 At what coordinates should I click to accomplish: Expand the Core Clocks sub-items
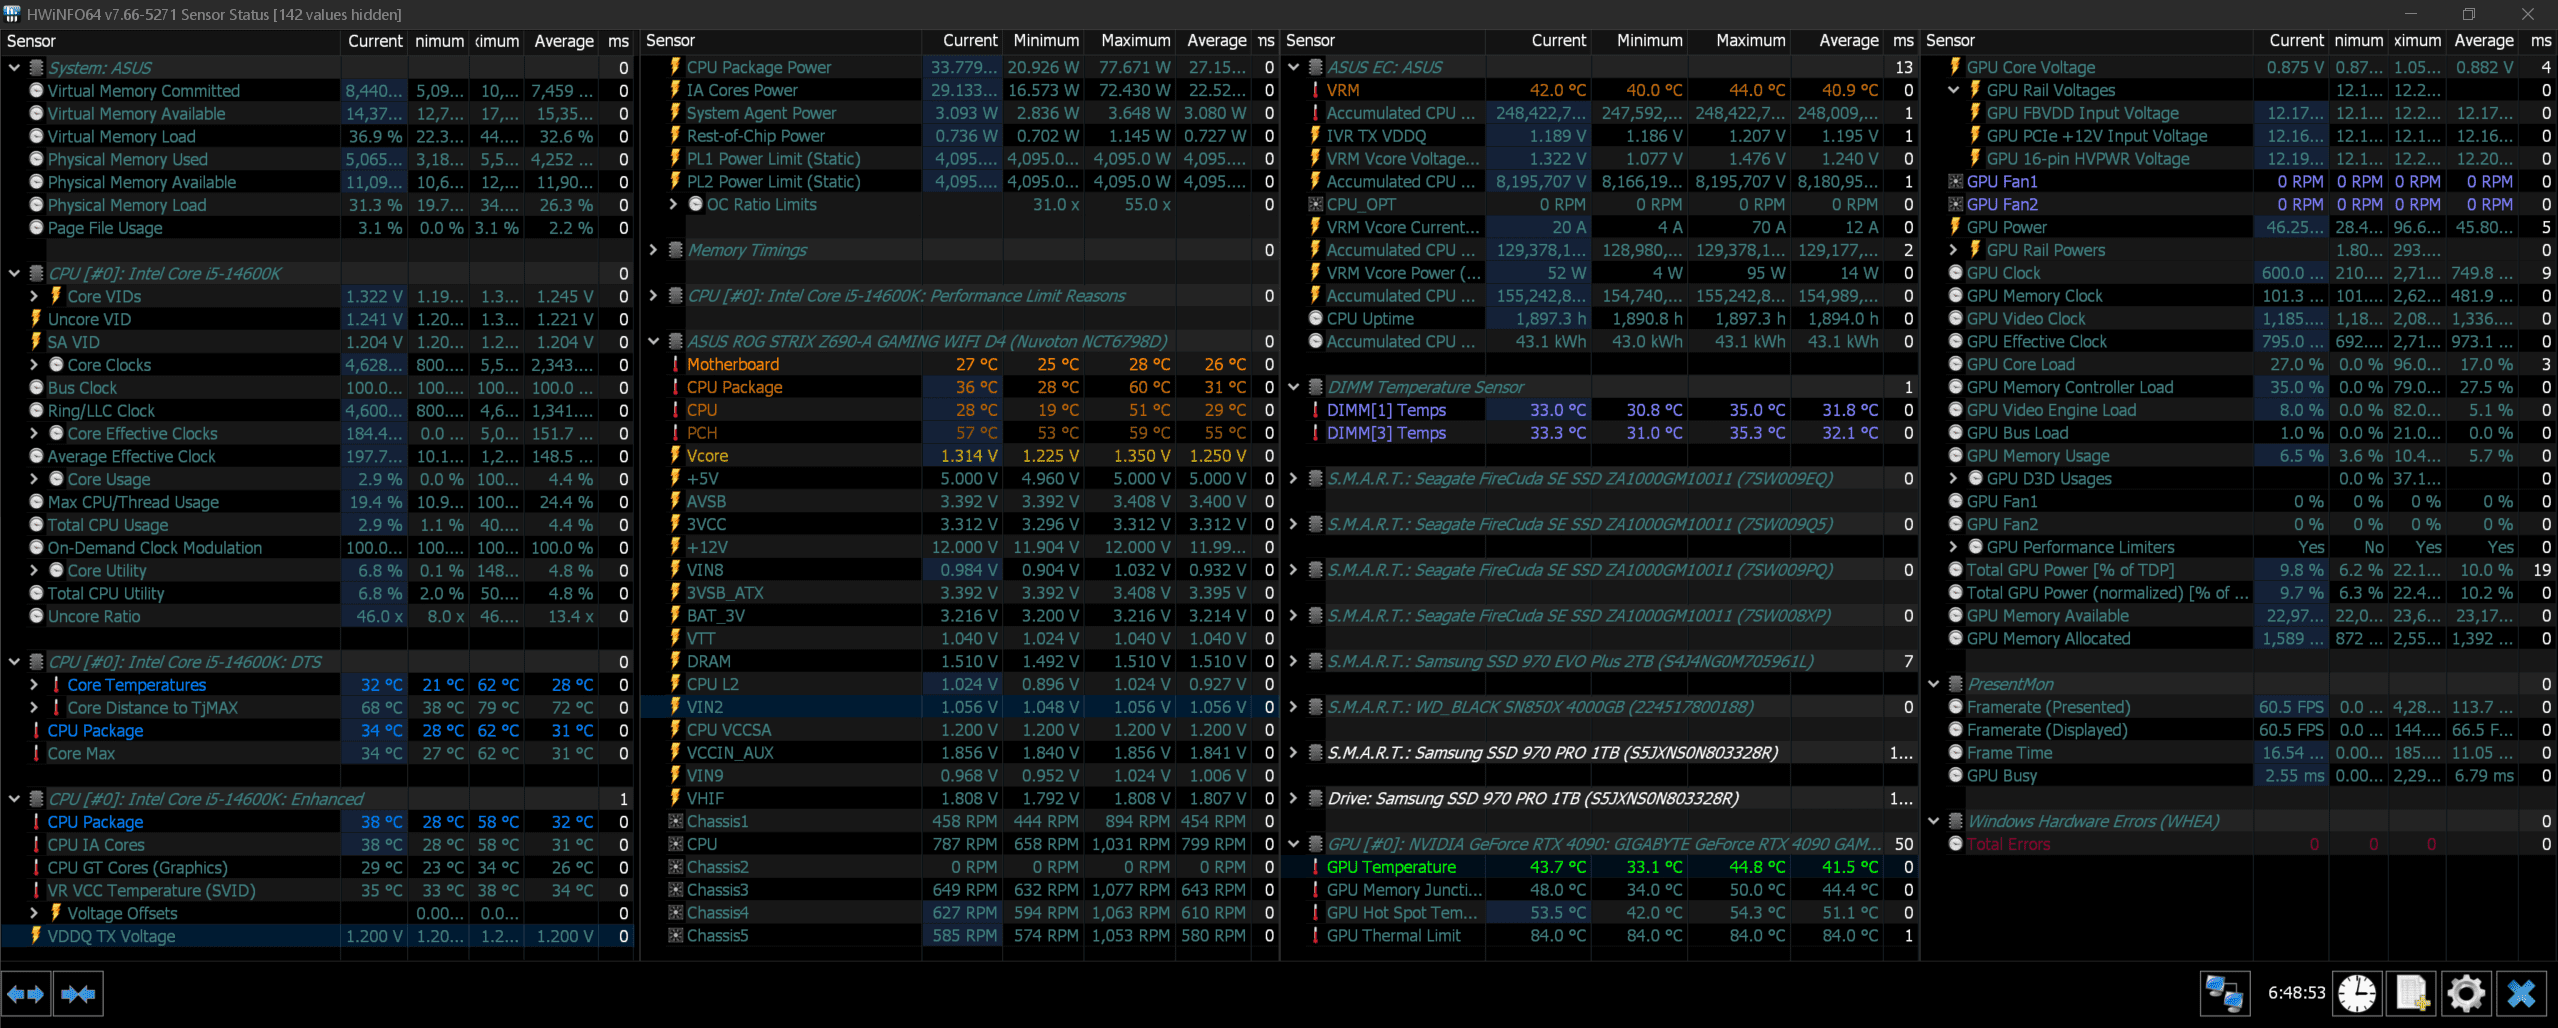click(34, 365)
